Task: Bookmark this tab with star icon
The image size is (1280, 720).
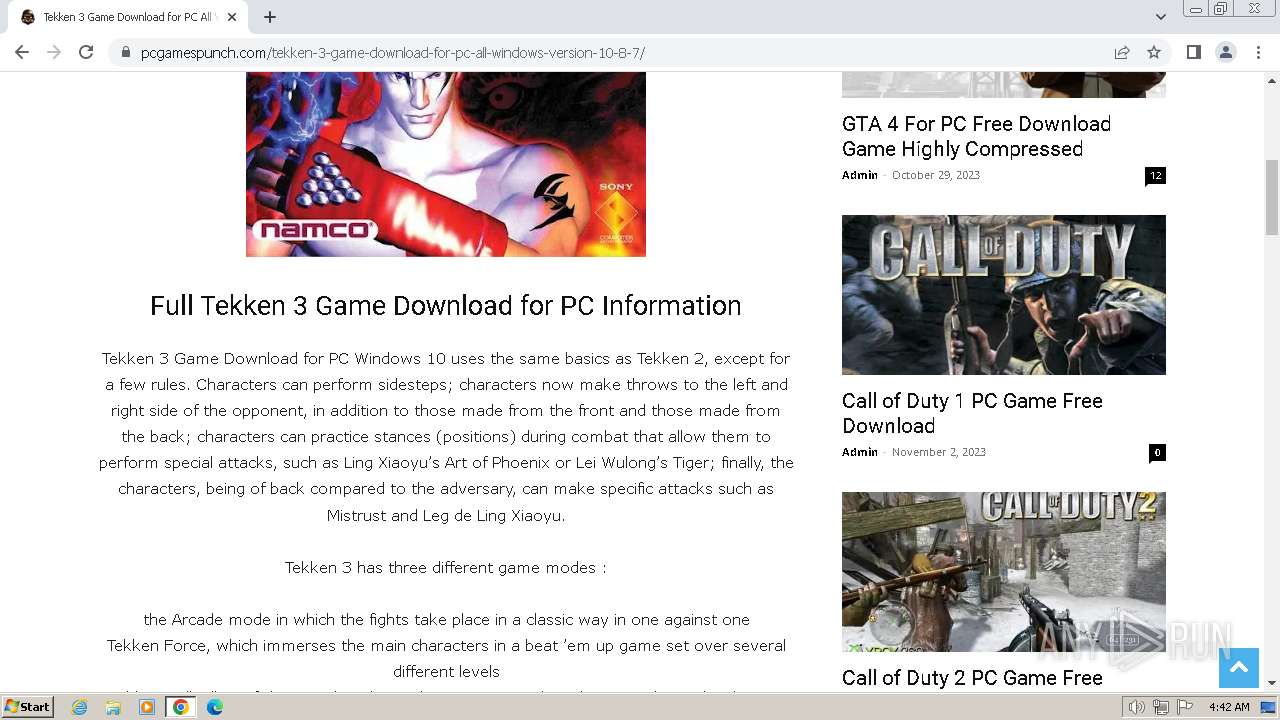Action: [1154, 52]
